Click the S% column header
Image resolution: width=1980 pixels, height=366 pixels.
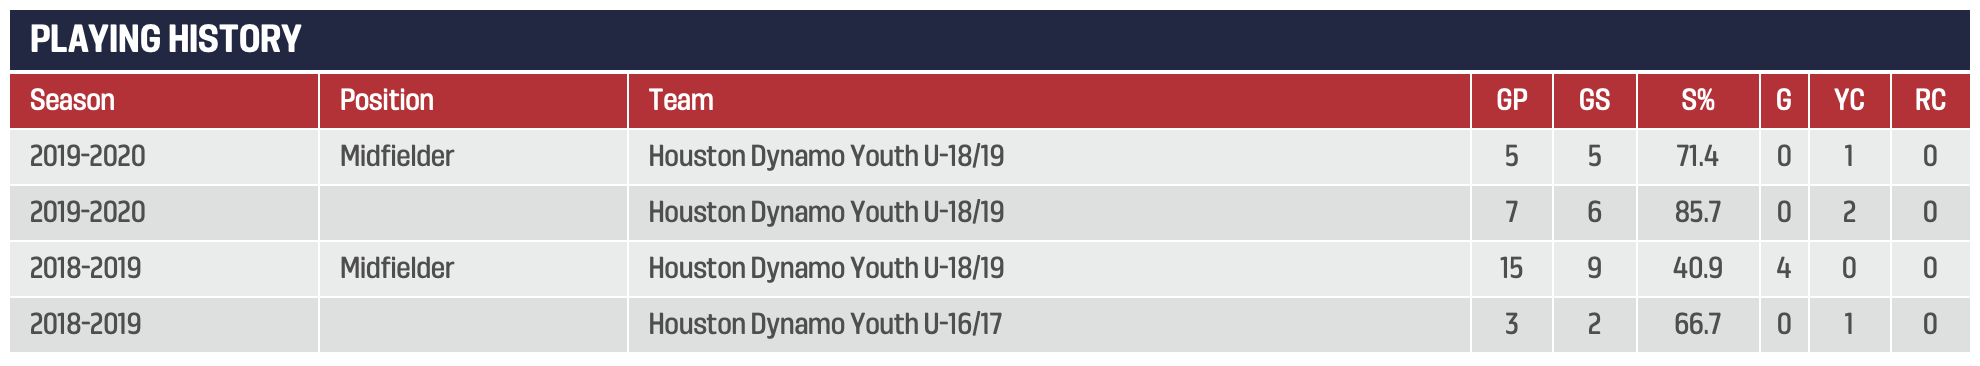click(x=1698, y=100)
